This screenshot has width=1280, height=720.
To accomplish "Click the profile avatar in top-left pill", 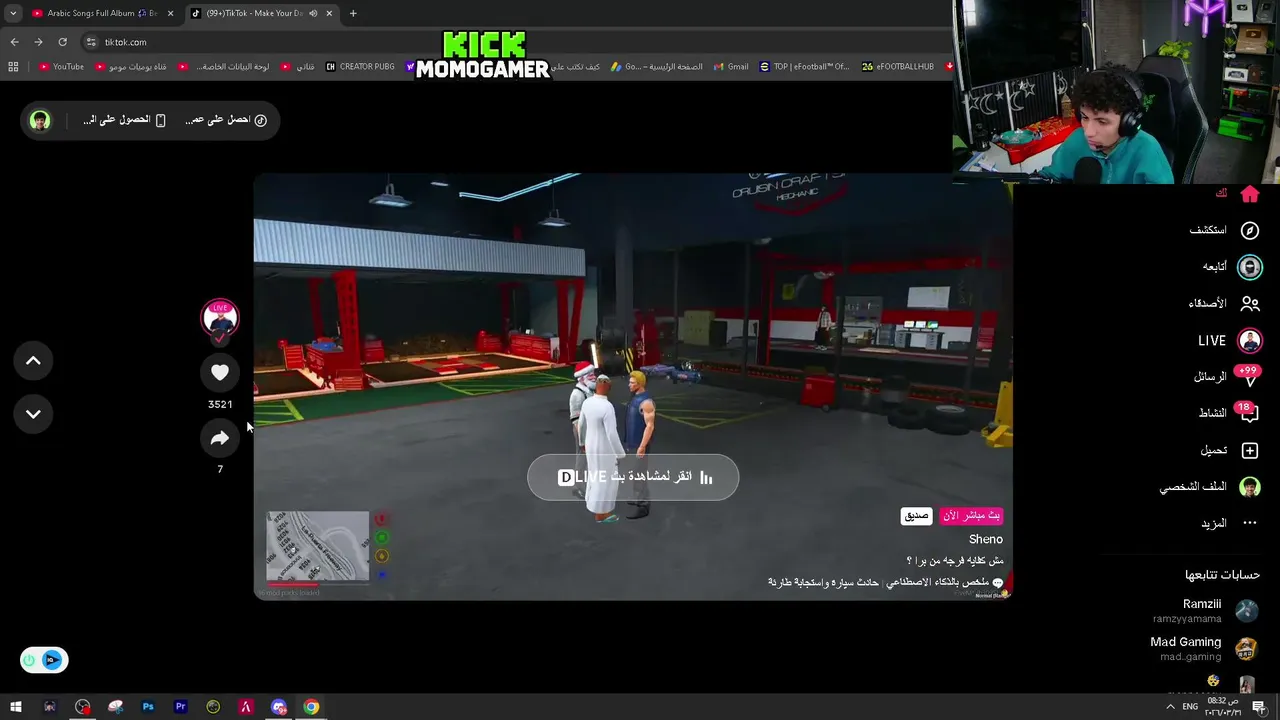I will click(40, 120).
